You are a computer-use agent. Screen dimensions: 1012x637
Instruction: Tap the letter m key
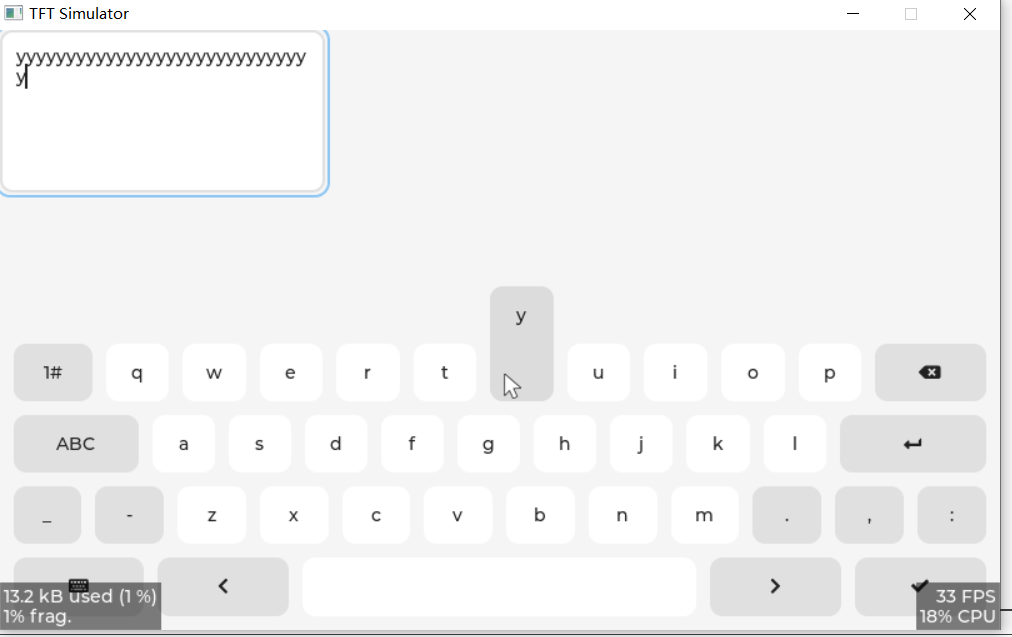click(x=704, y=515)
